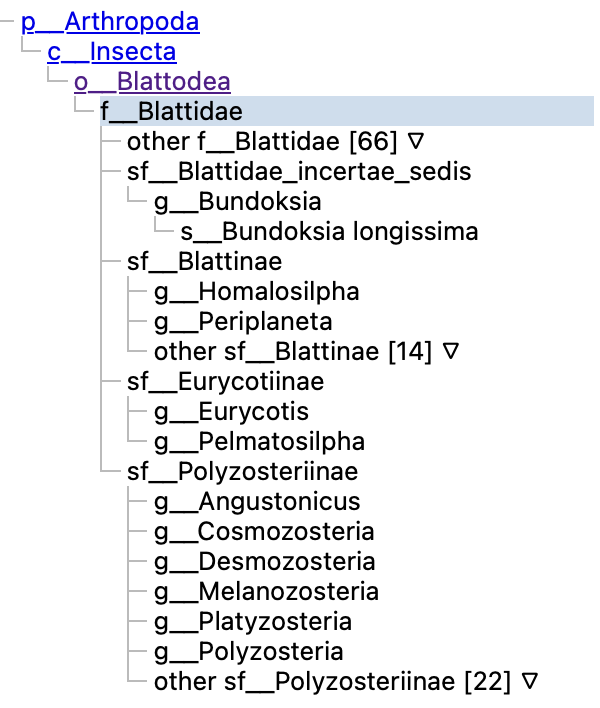Select species s__Bundoksia longissima
The height and width of the screenshot is (708, 600).
[x=329, y=232]
